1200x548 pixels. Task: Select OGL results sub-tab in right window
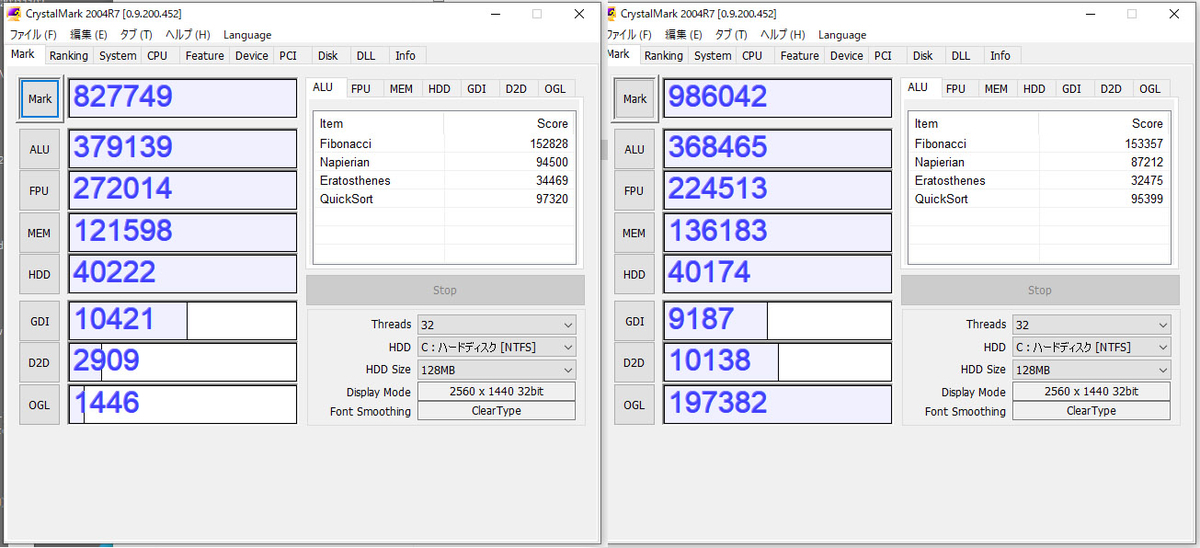[1150, 89]
